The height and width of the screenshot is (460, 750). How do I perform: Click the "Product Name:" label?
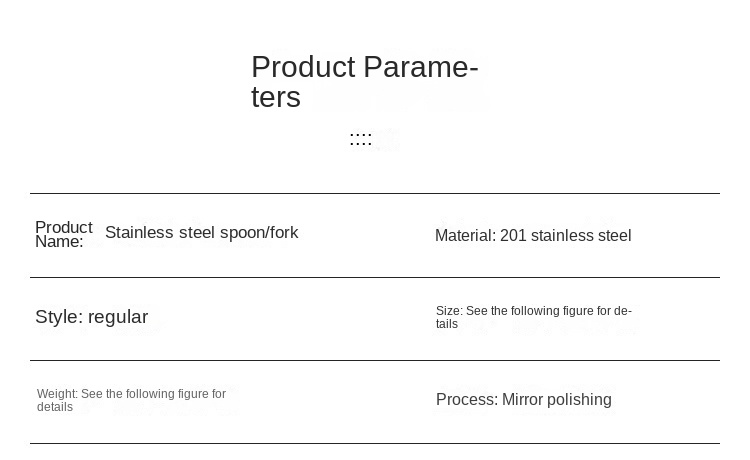(x=63, y=234)
